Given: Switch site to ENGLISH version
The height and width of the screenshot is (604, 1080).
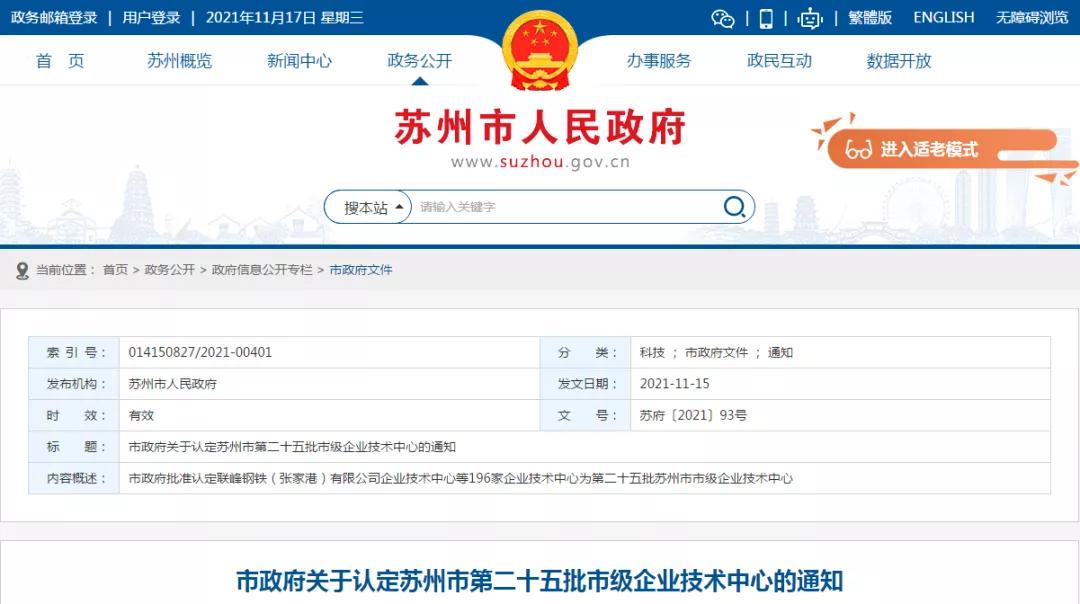Looking at the screenshot, I should pyautogui.click(x=943, y=18).
